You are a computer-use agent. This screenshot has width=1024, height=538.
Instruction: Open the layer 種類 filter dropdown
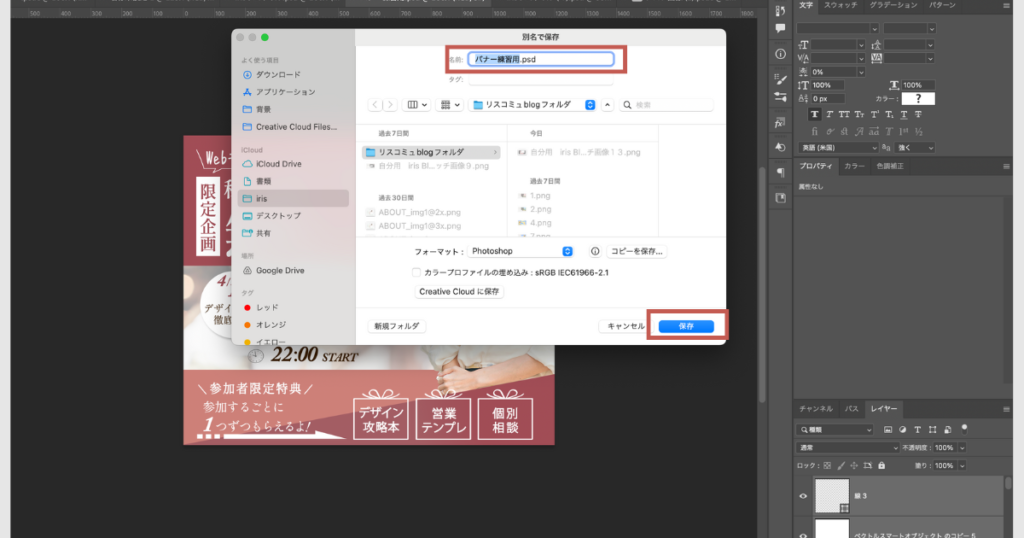click(836, 430)
